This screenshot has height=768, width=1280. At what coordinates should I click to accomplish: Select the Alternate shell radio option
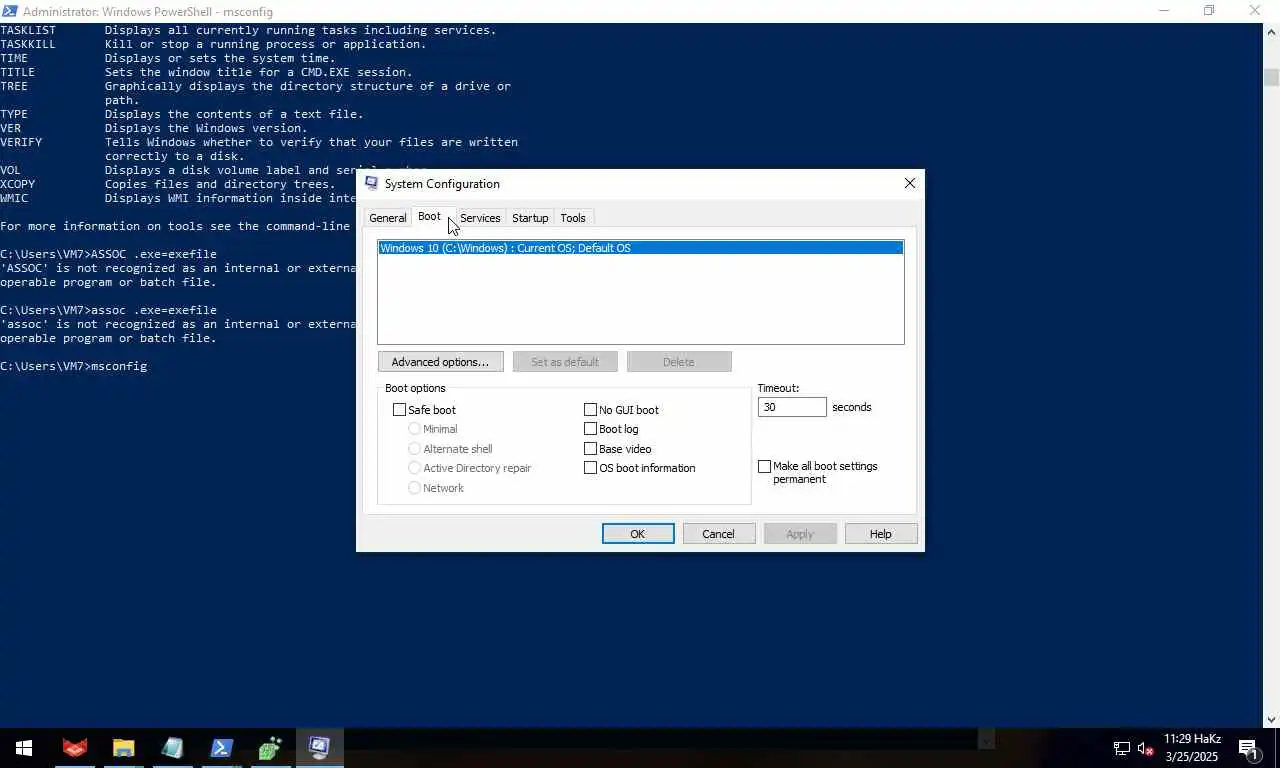(x=414, y=449)
